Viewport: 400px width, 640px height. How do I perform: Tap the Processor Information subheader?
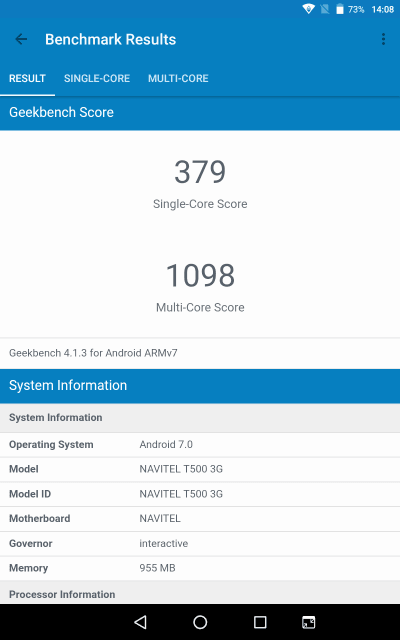(200, 593)
